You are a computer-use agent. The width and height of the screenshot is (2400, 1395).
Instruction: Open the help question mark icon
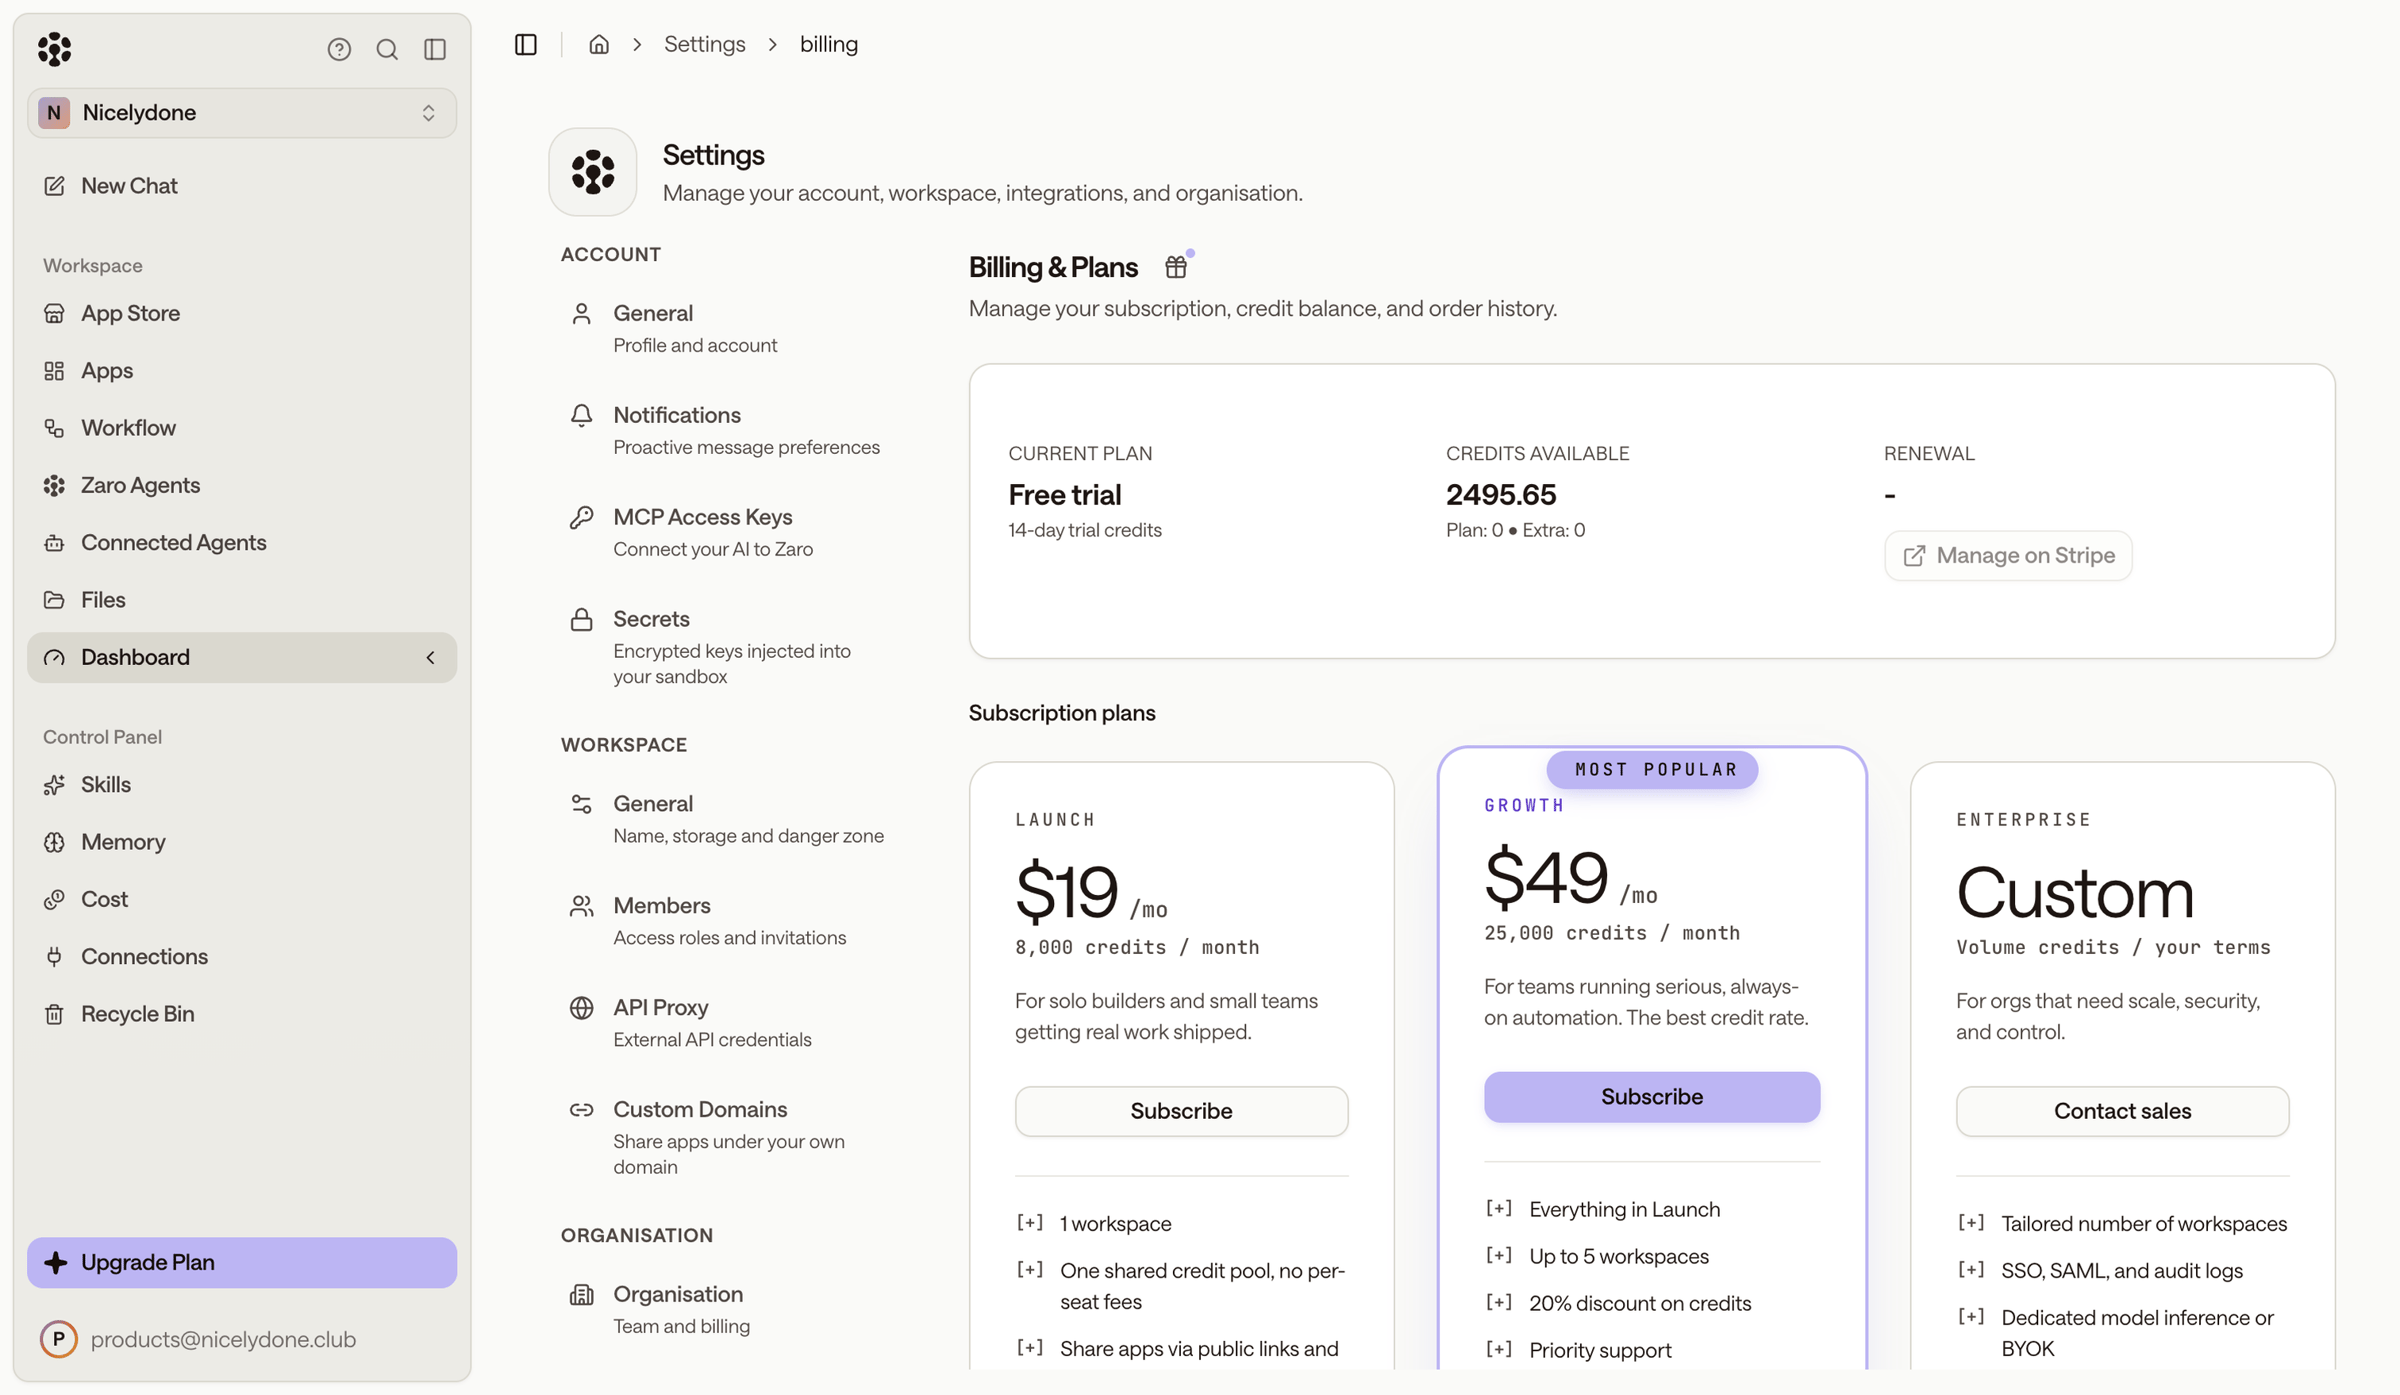[339, 49]
